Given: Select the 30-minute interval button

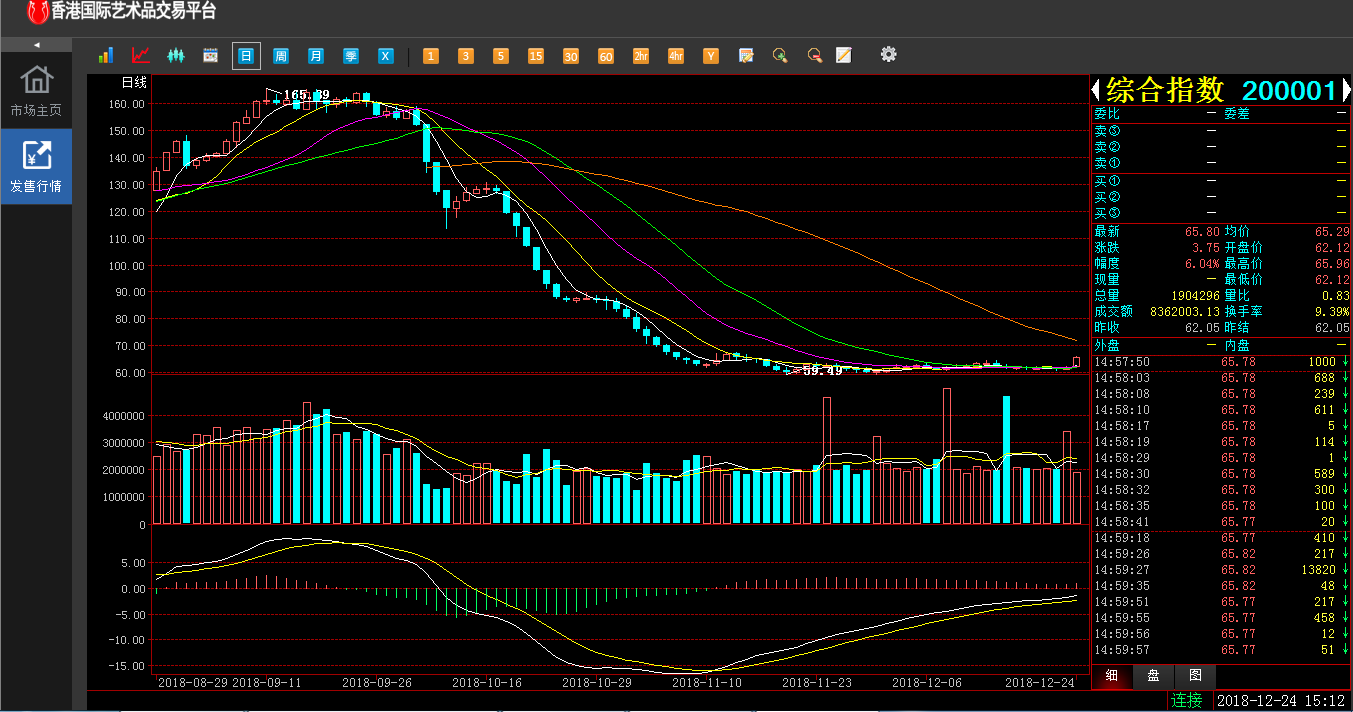Looking at the screenshot, I should [x=571, y=56].
